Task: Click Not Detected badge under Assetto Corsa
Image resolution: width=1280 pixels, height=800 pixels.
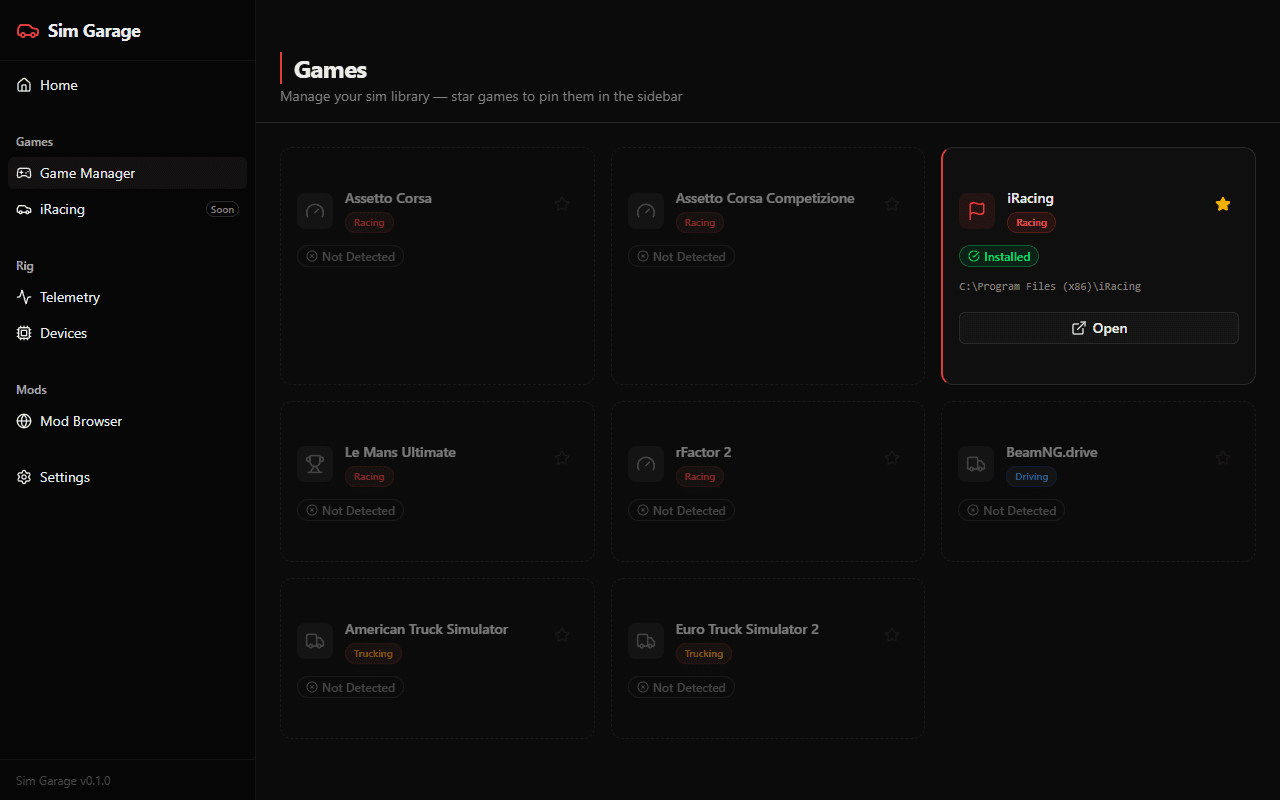Action: coord(350,257)
